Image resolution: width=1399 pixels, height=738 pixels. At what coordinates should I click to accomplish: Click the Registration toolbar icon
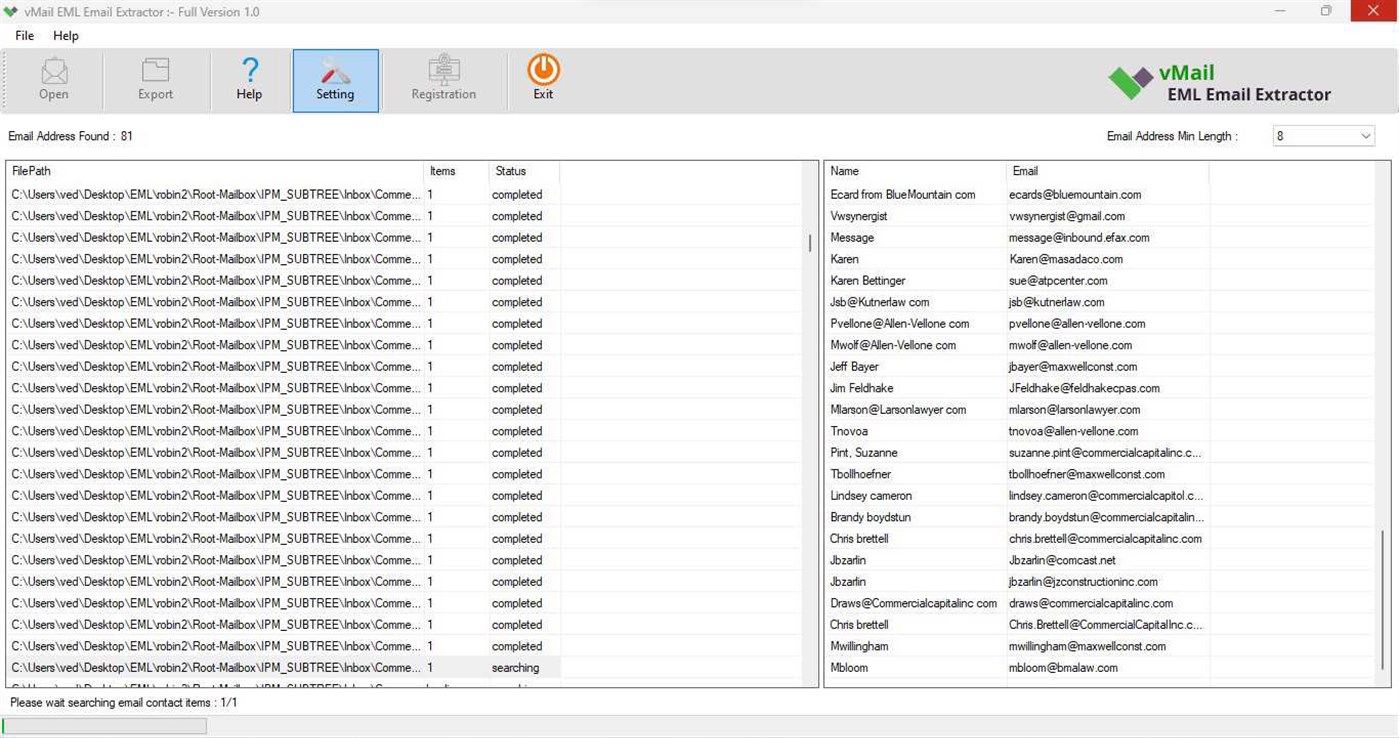click(x=443, y=78)
